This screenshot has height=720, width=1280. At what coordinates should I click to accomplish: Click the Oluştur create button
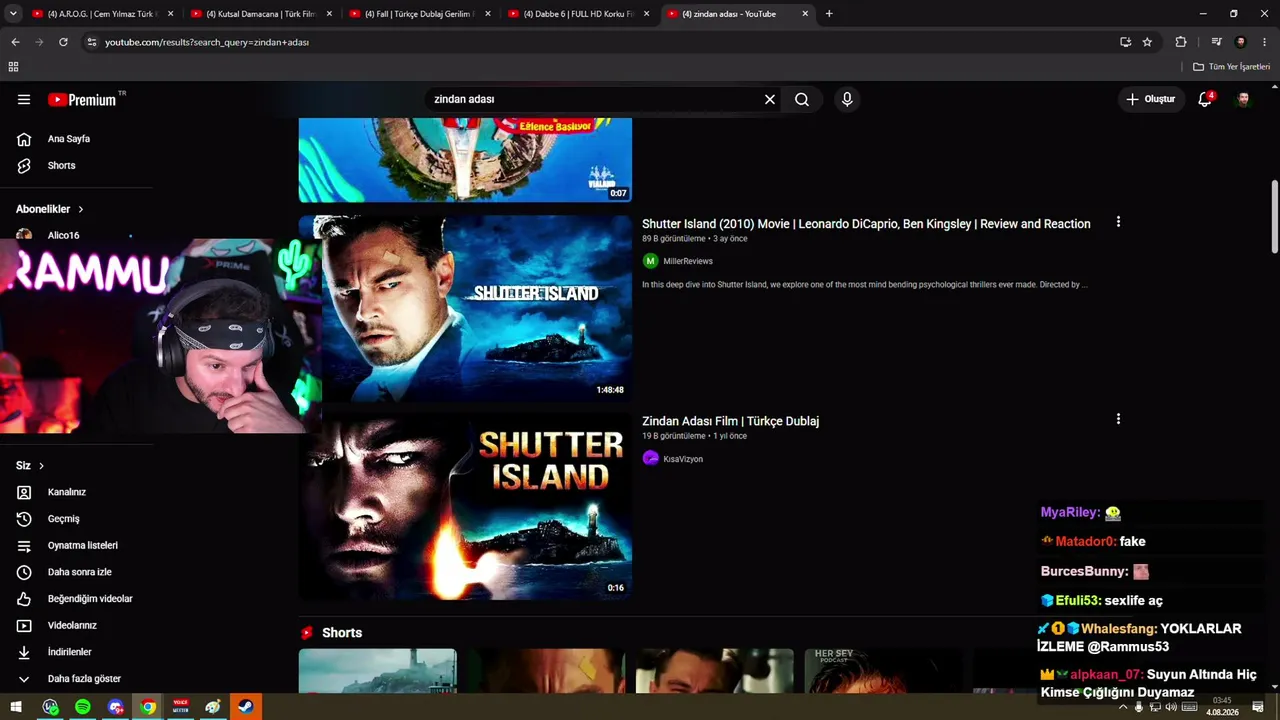(1151, 99)
